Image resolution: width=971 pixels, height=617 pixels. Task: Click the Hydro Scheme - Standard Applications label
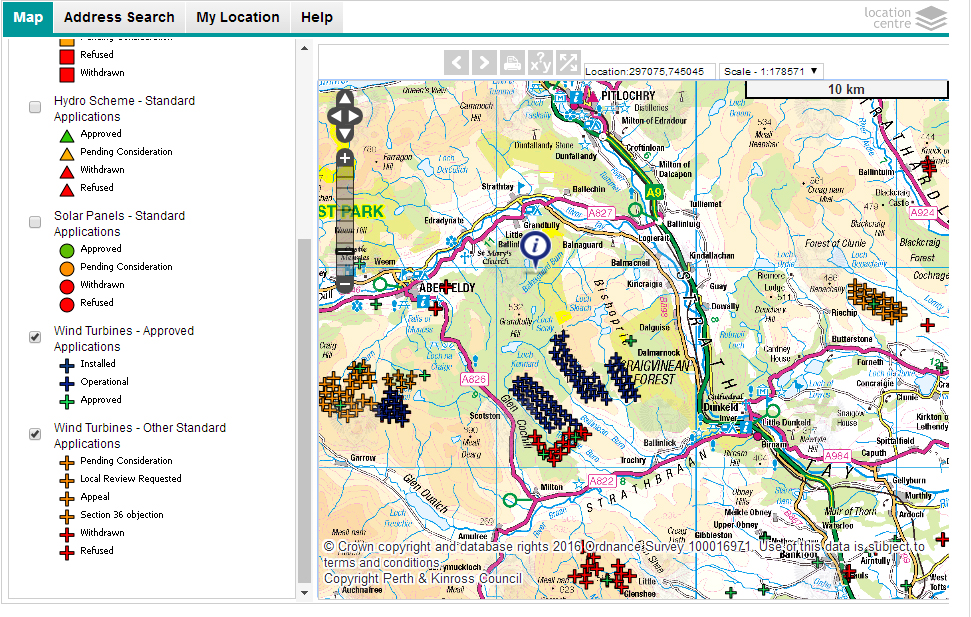[x=124, y=108]
